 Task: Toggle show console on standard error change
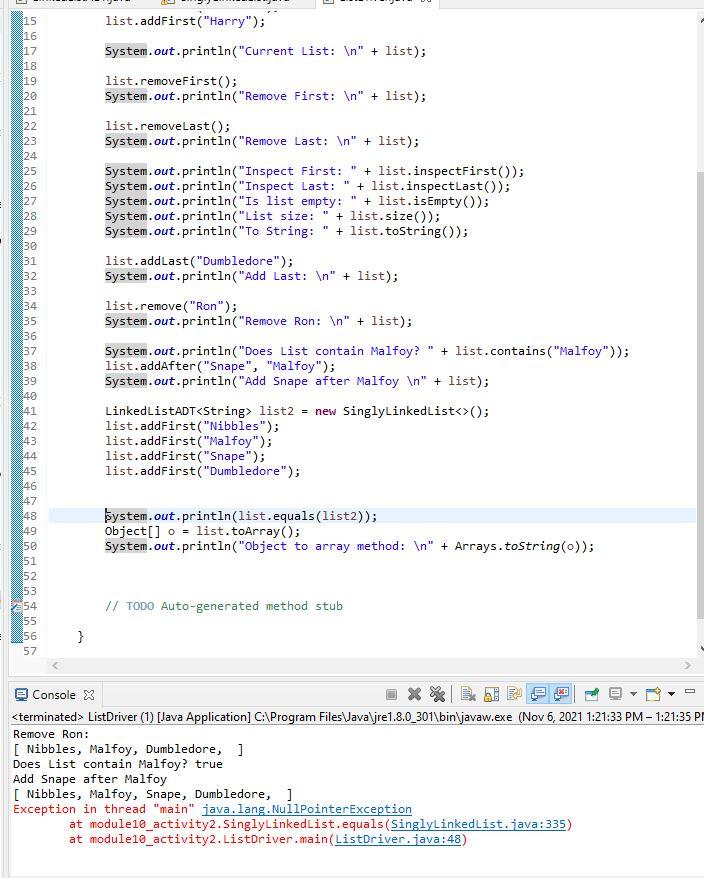tap(561, 694)
